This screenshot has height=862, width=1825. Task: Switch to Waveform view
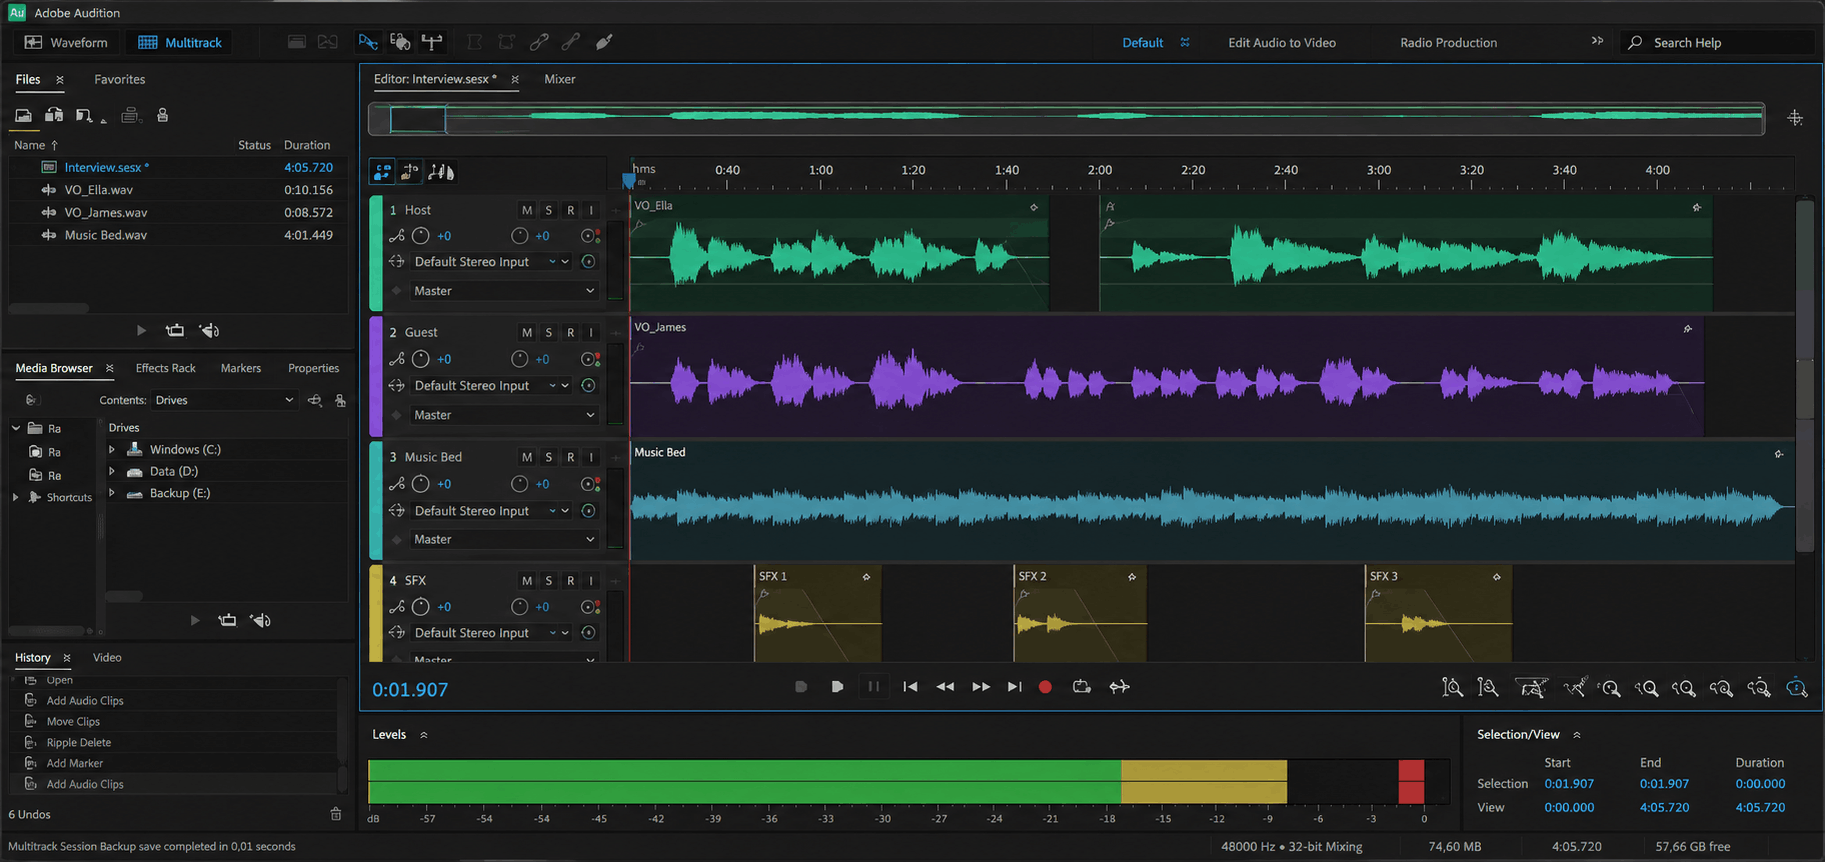coord(66,42)
